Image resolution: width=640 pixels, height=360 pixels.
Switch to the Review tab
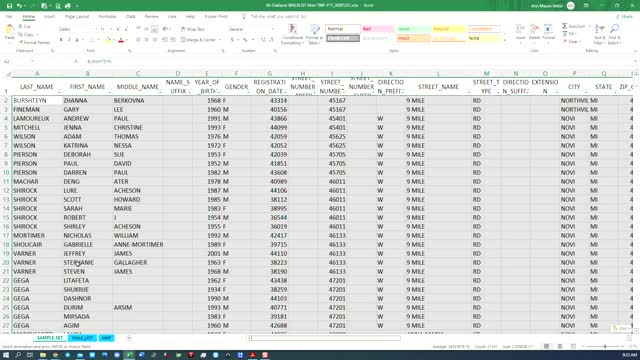point(151,17)
